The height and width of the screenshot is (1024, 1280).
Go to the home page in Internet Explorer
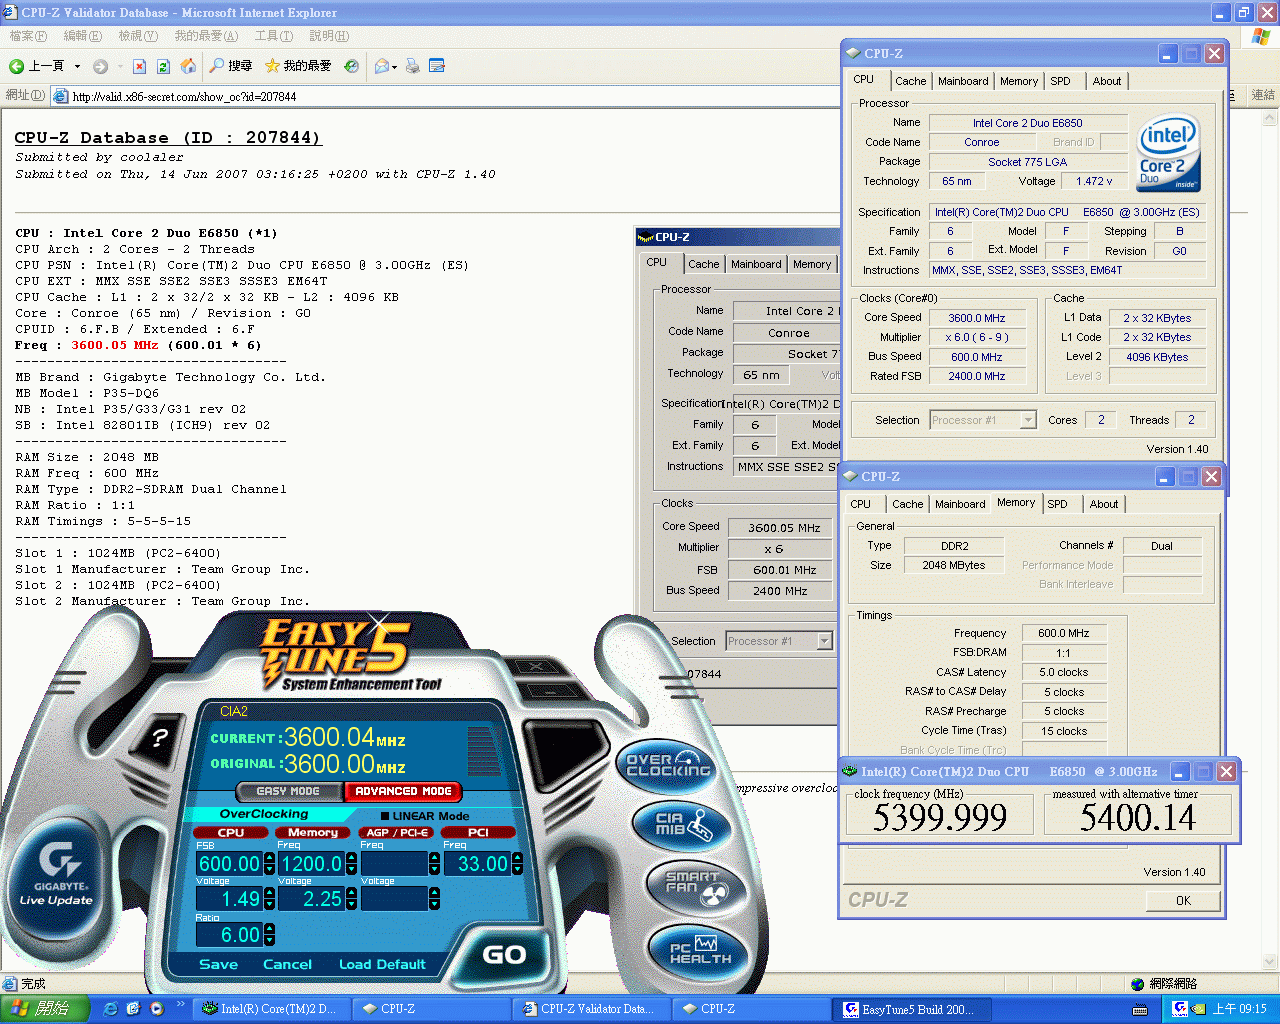tap(188, 66)
